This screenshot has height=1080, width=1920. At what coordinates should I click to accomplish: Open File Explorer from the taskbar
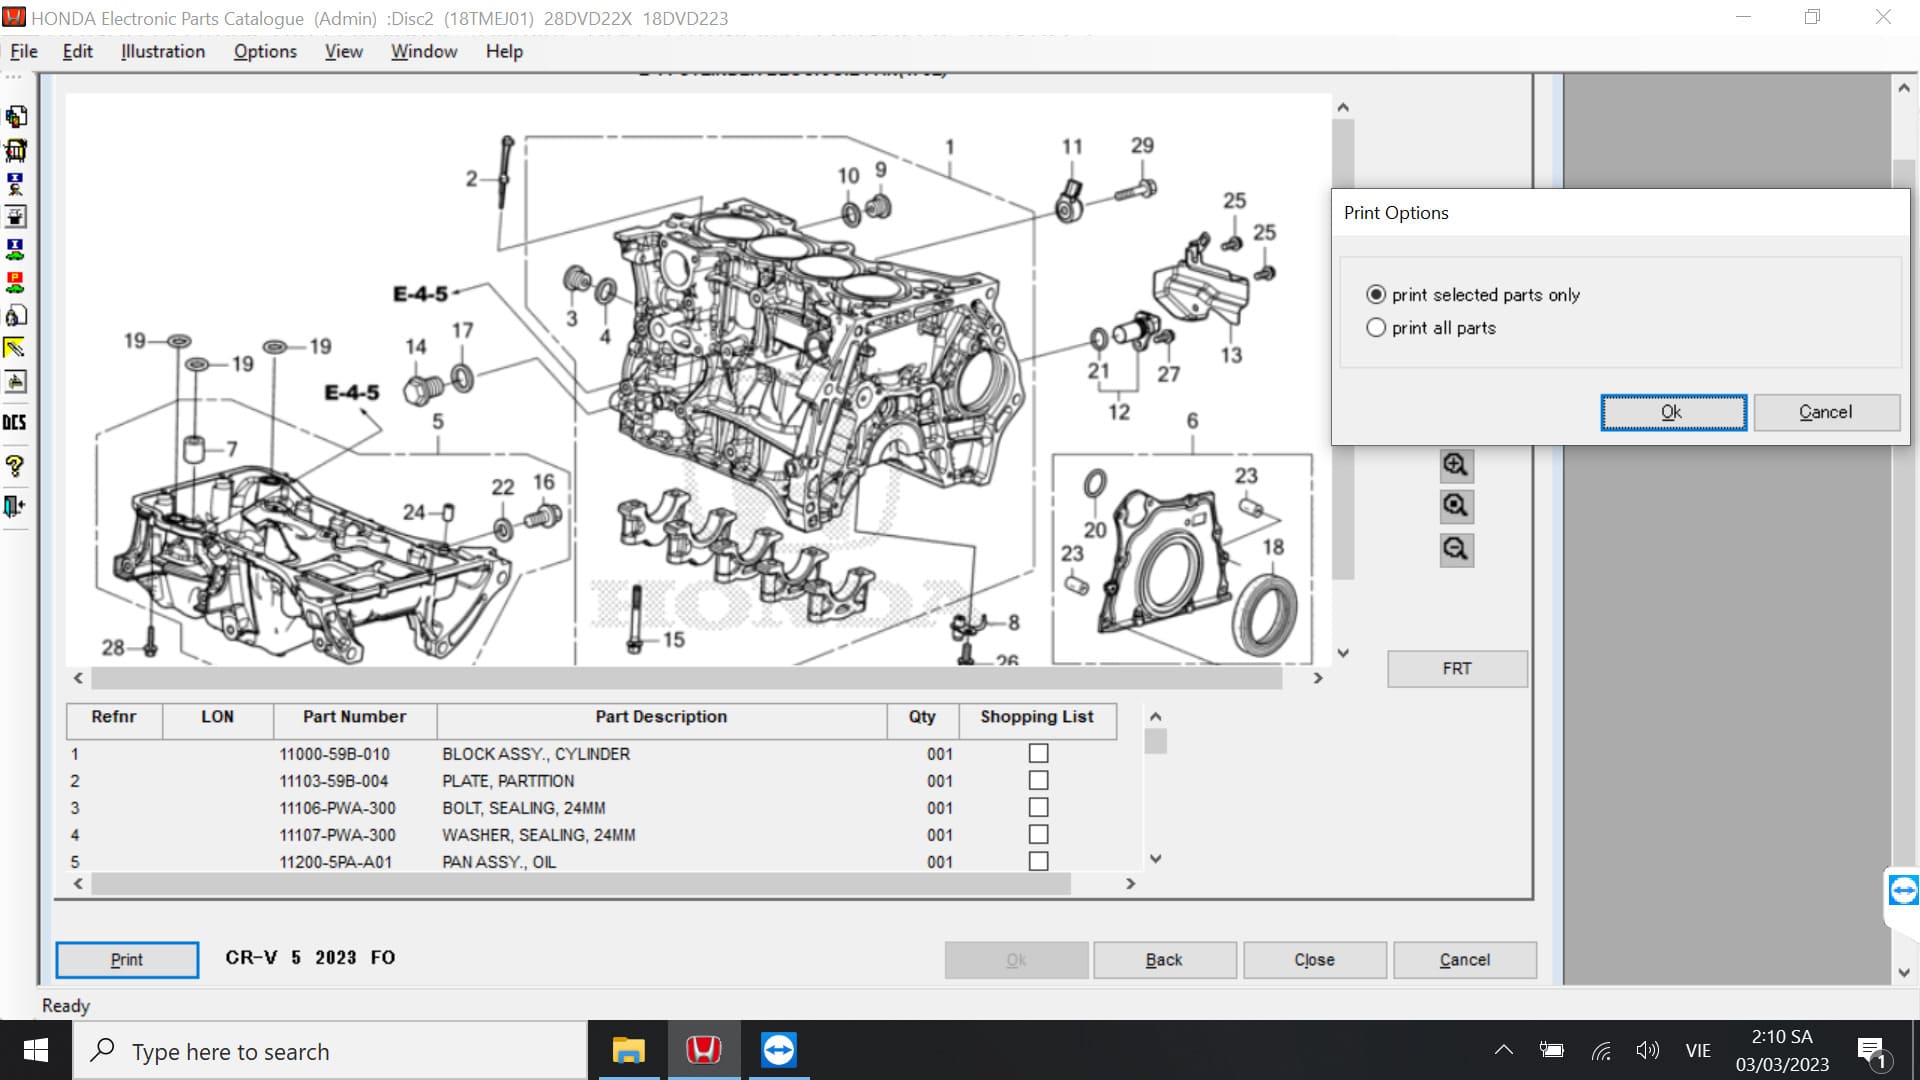coord(629,1050)
